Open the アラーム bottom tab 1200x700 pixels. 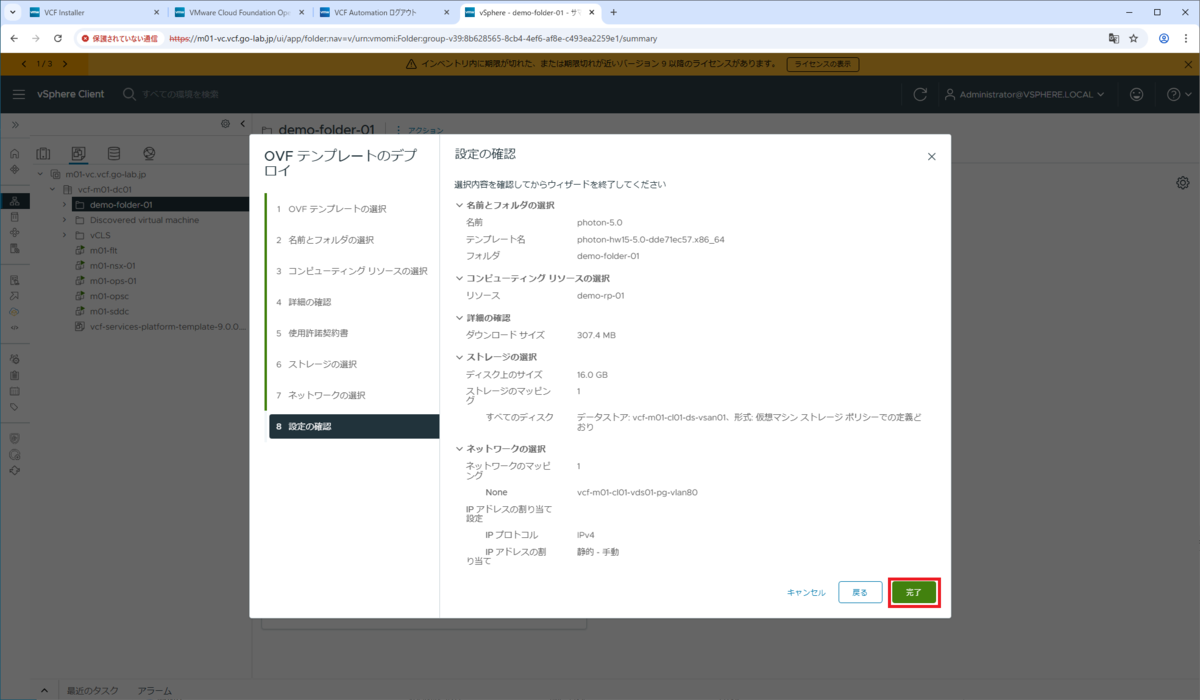pos(154,690)
